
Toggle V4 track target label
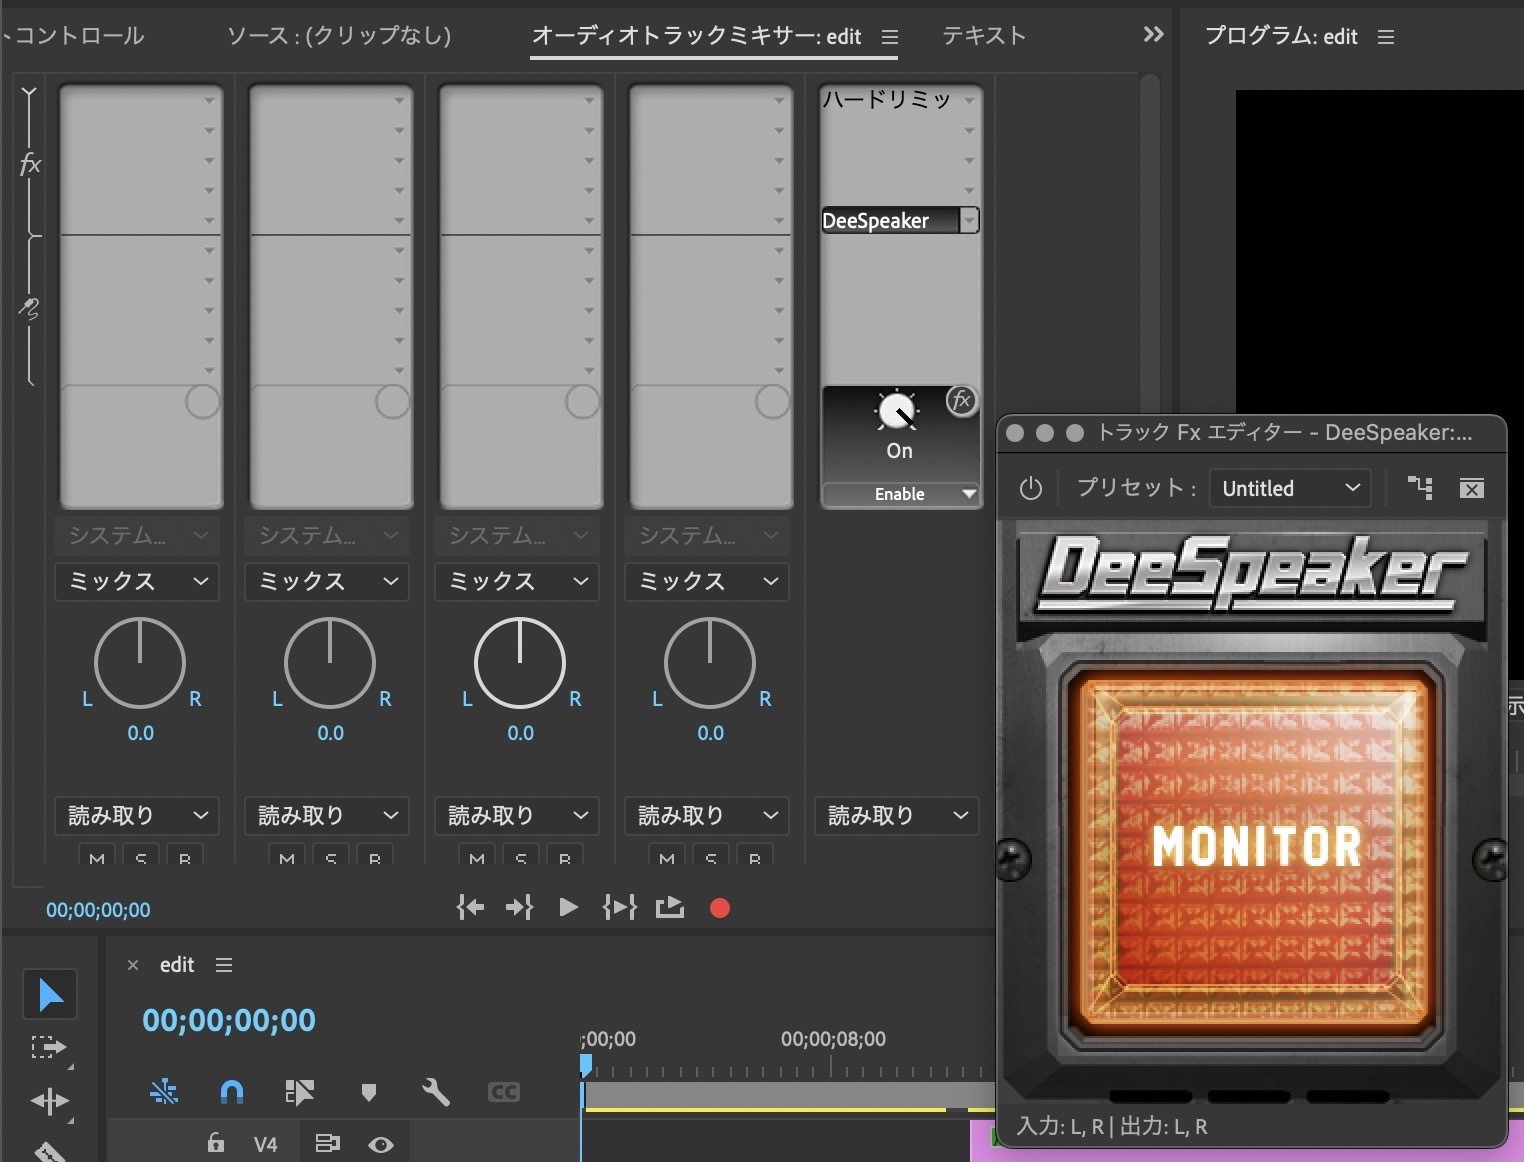265,1144
